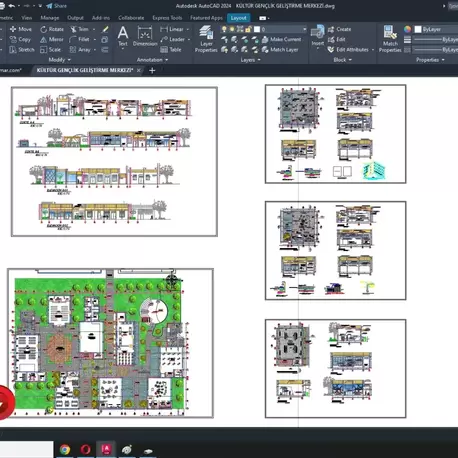This screenshot has width=458, height=458.
Task: Toggle layer 0 freeze sun icon
Action: pos(232,29)
